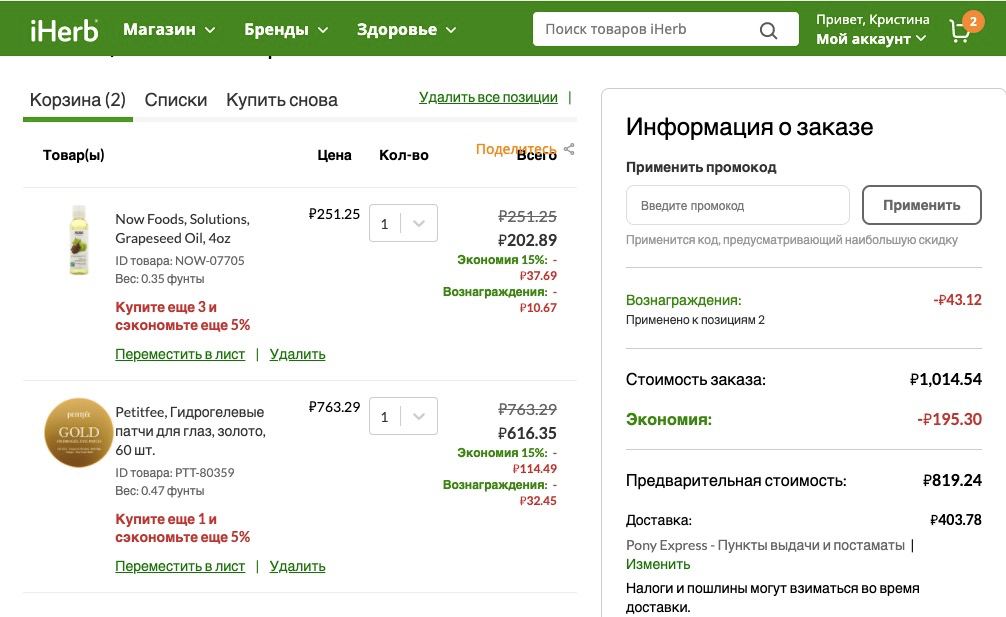Click Изменить delivery method link
Image resolution: width=1006 pixels, height=617 pixels.
pyautogui.click(x=658, y=564)
